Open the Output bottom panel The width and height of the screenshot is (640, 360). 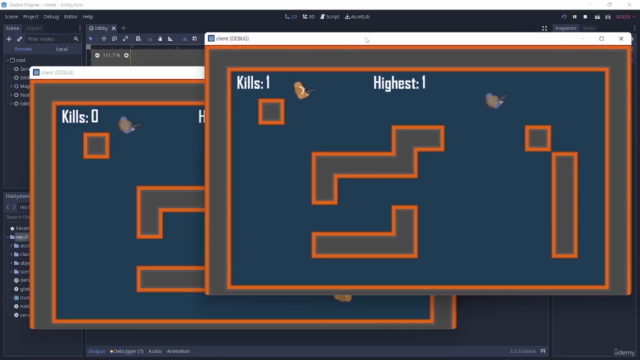(x=97, y=351)
